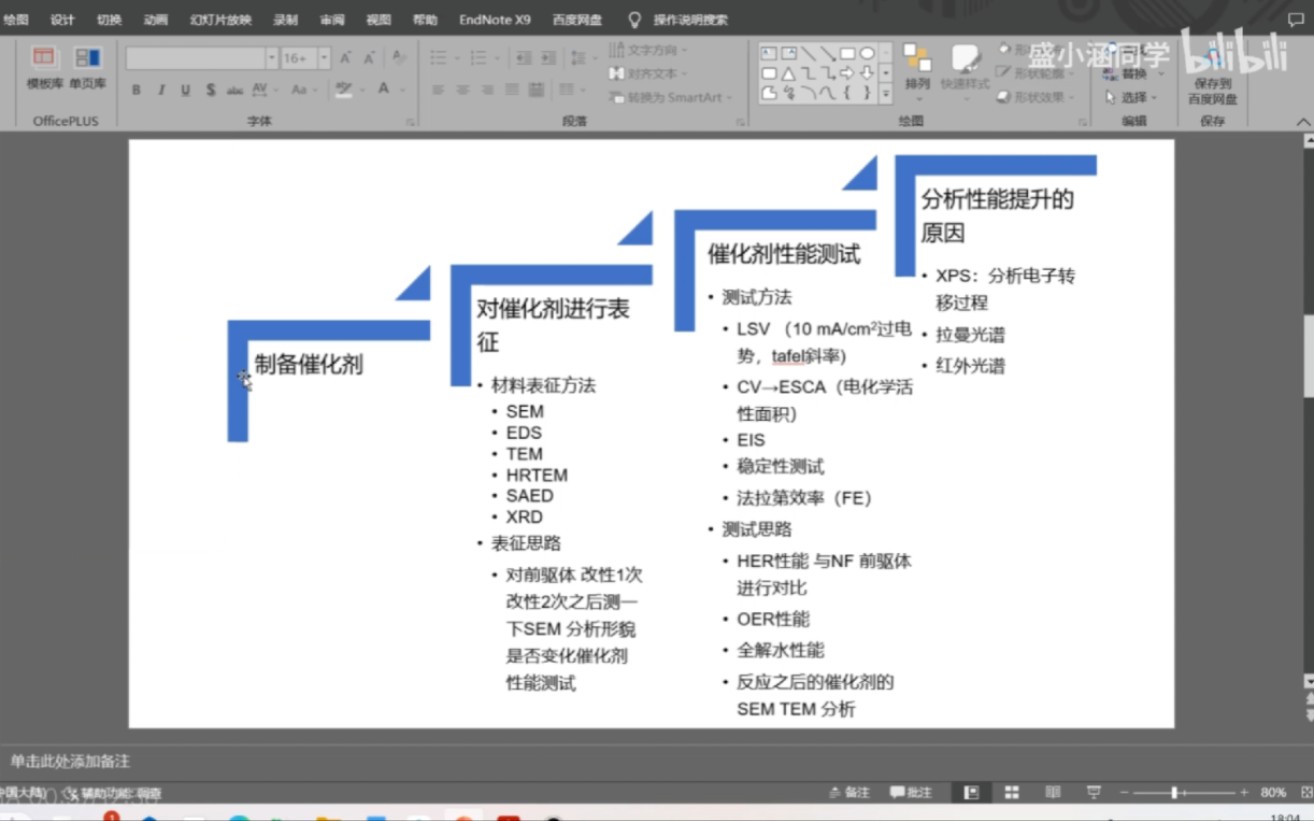Apply the font color A
This screenshot has width=1314, height=821.
point(383,90)
